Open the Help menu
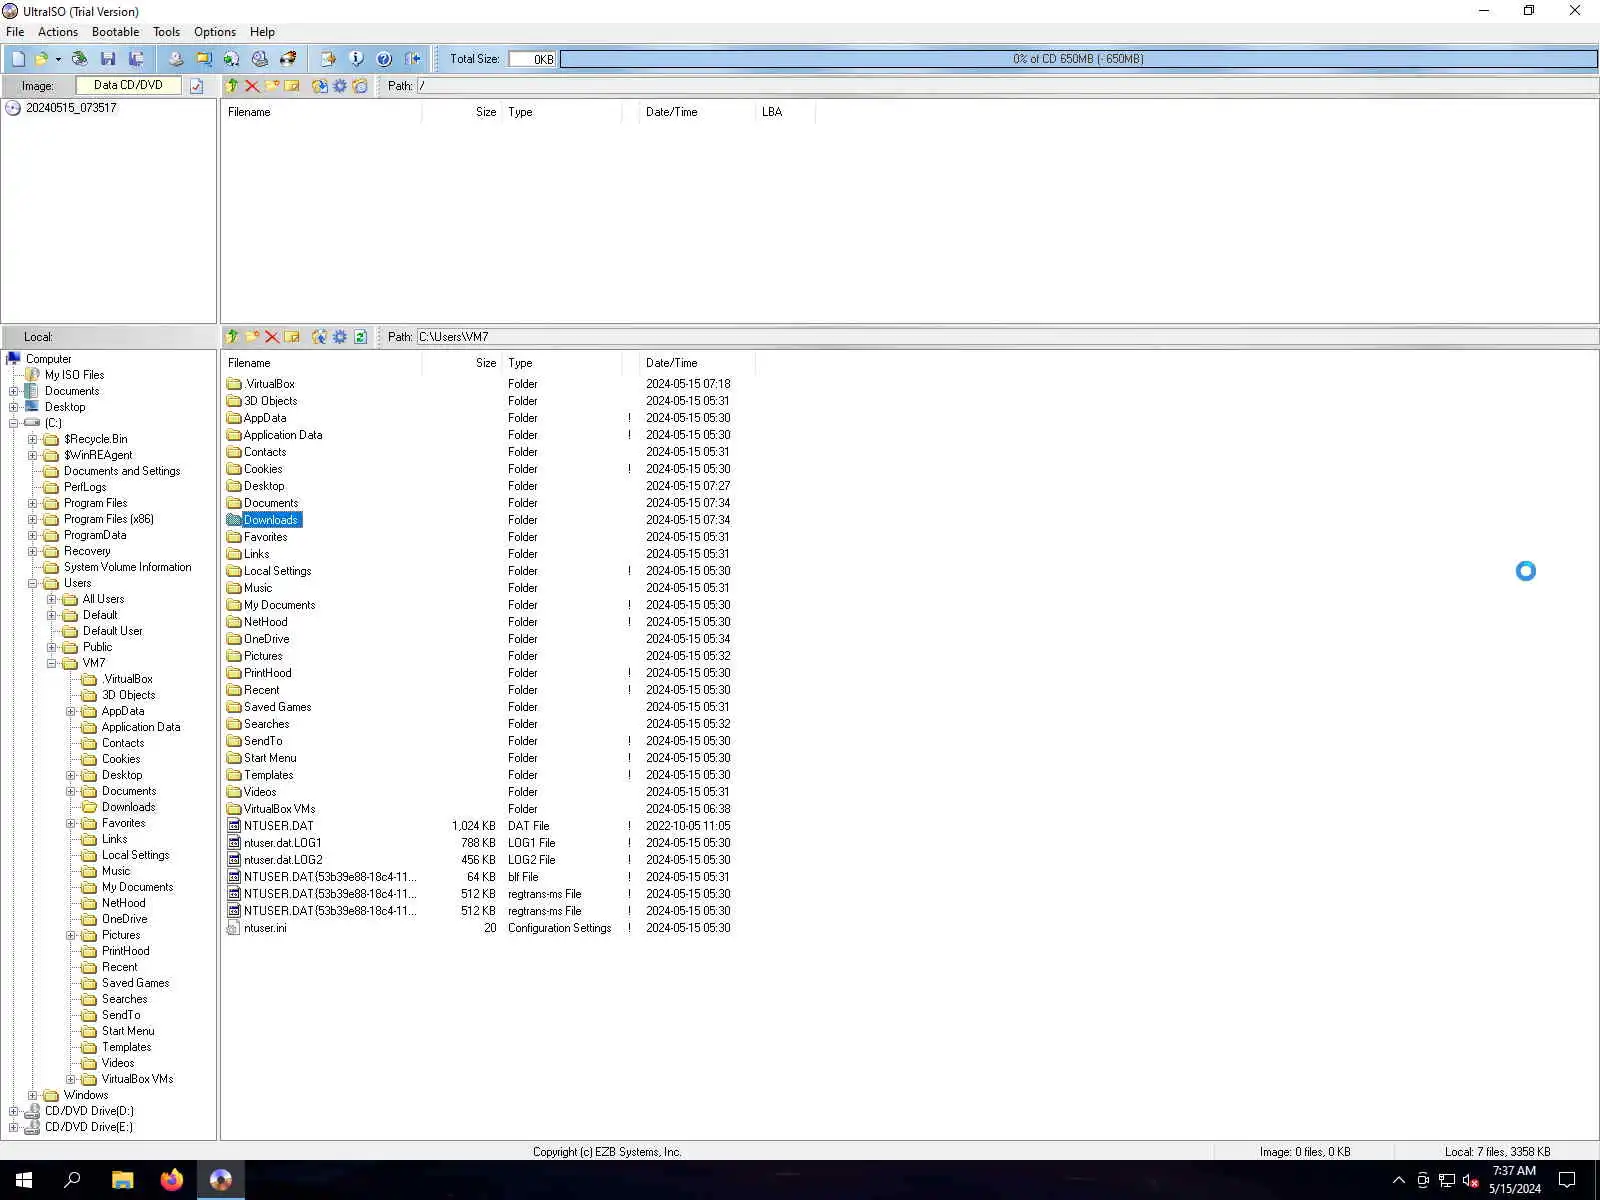Screen dimensions: 1600x1200 (x=262, y=32)
